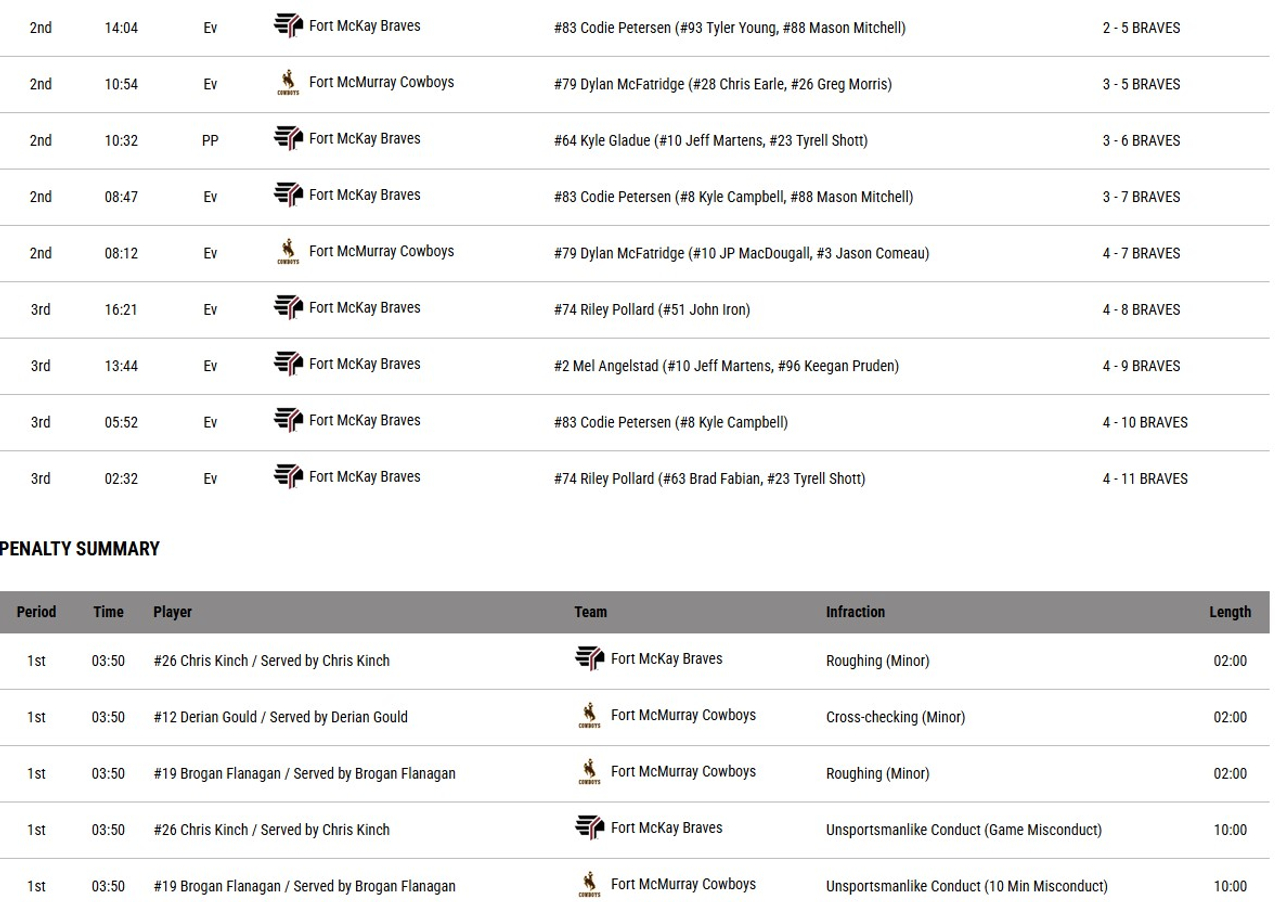Click the Infraction column header
Image resolution: width=1280 pixels, height=902 pixels.
pyautogui.click(x=855, y=612)
